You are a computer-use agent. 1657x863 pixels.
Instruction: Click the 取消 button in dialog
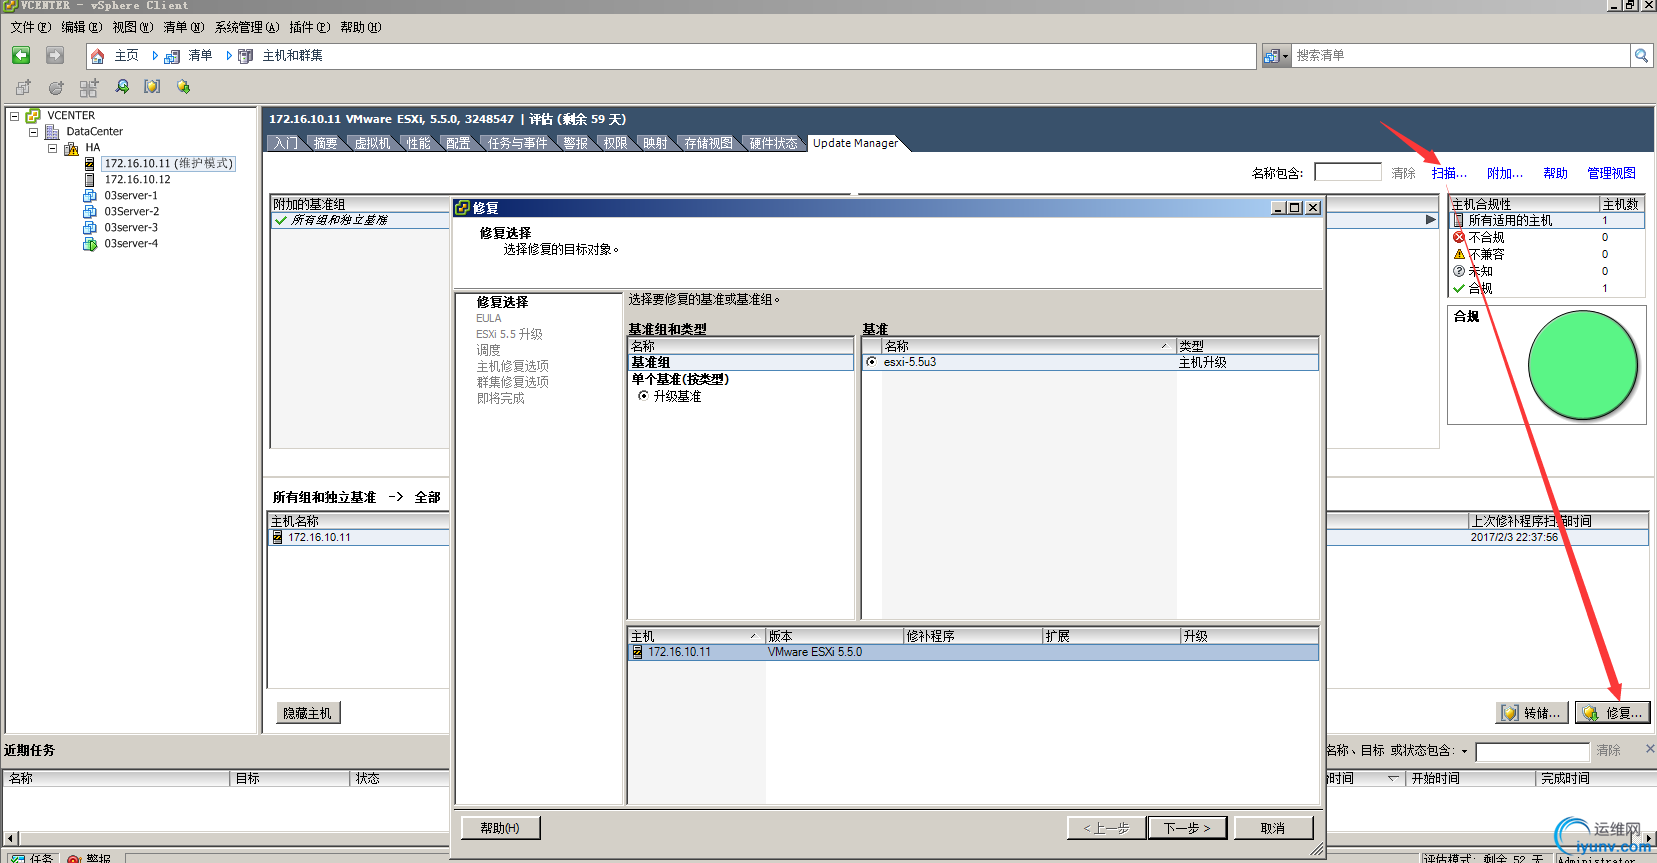1273,828
